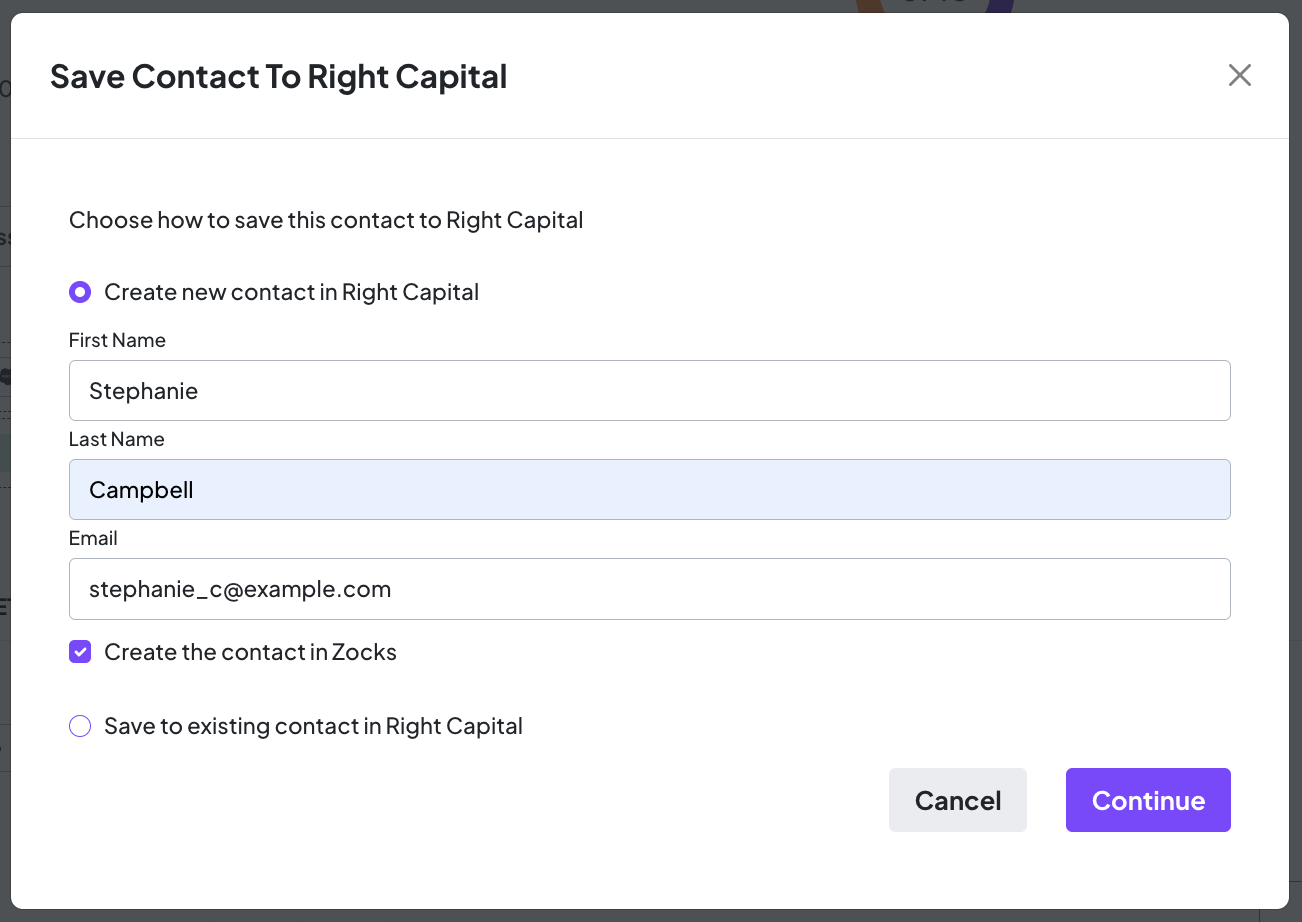1302x922 pixels.
Task: Uncheck Create the contact in Zocks checkbox
Action: click(80, 652)
